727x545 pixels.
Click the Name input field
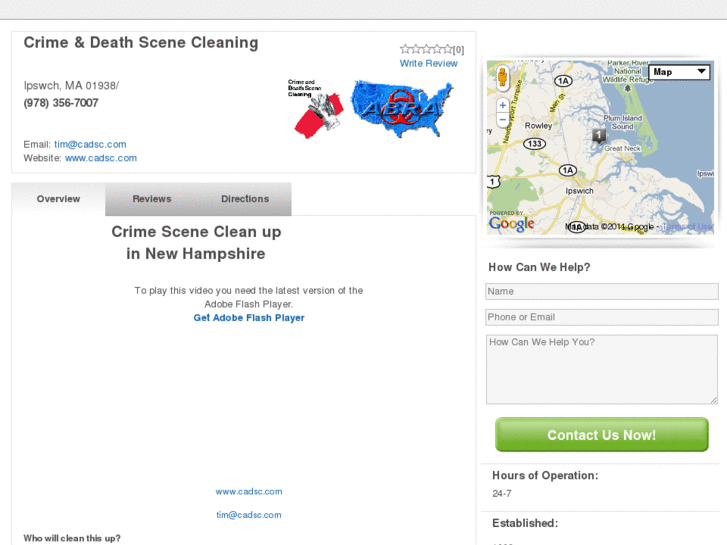601,292
